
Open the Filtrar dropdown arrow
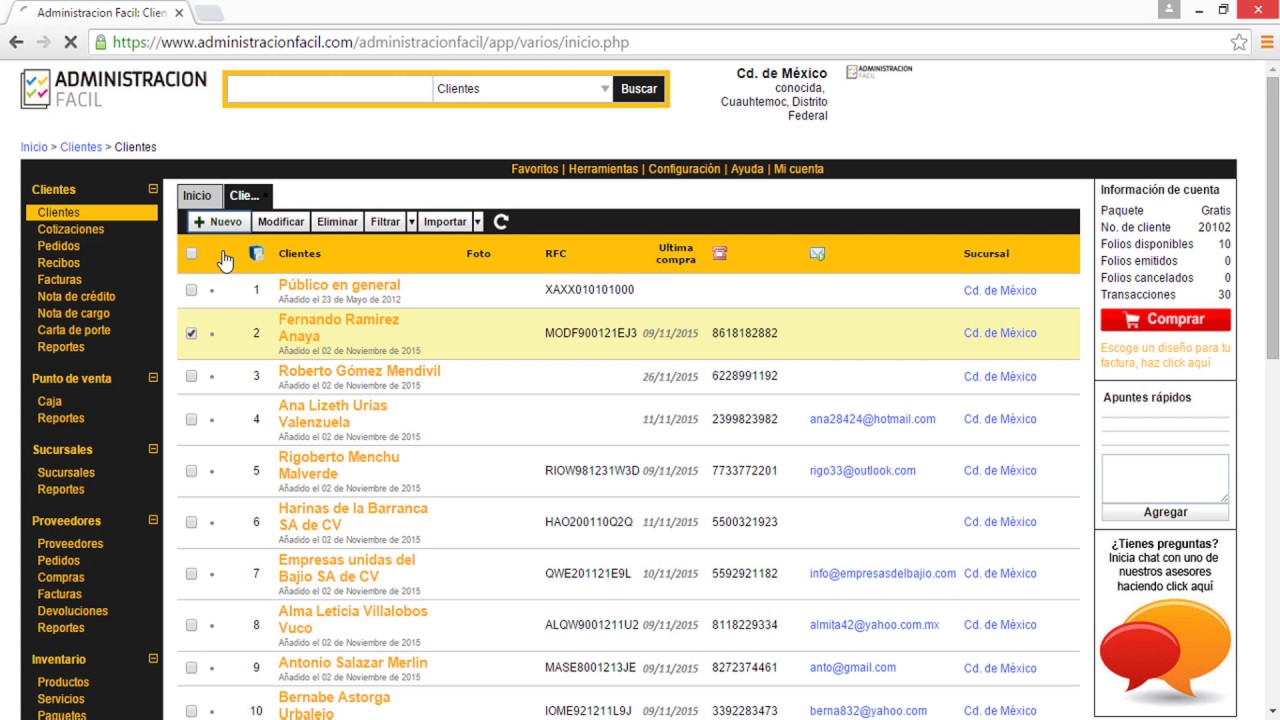412,222
